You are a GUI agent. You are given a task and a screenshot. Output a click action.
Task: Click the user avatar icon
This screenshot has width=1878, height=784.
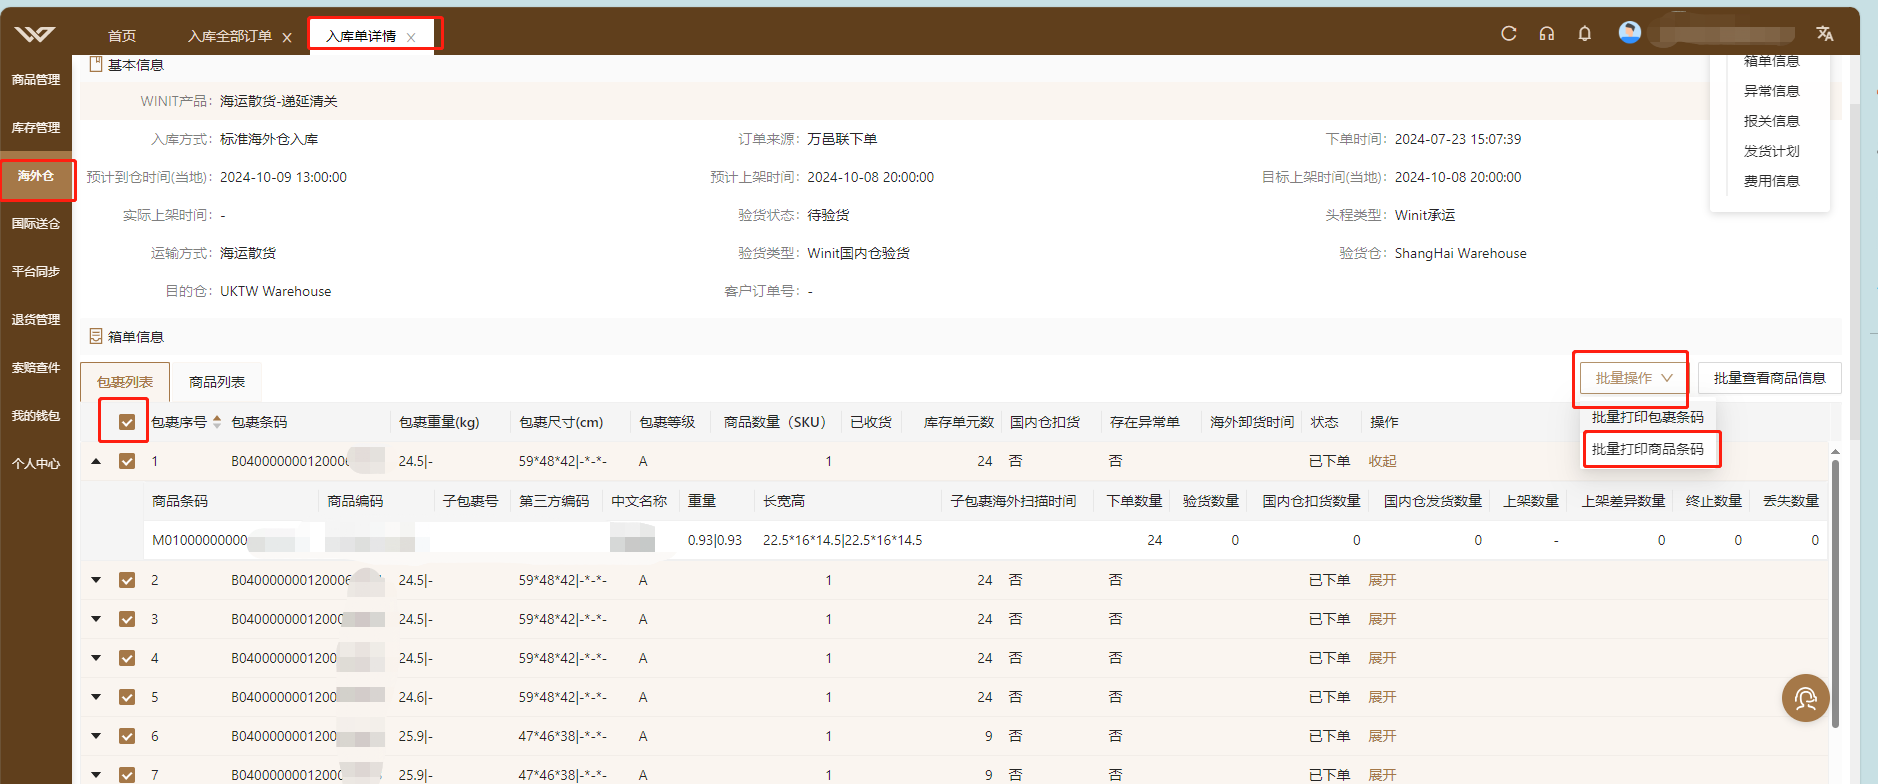(1630, 32)
